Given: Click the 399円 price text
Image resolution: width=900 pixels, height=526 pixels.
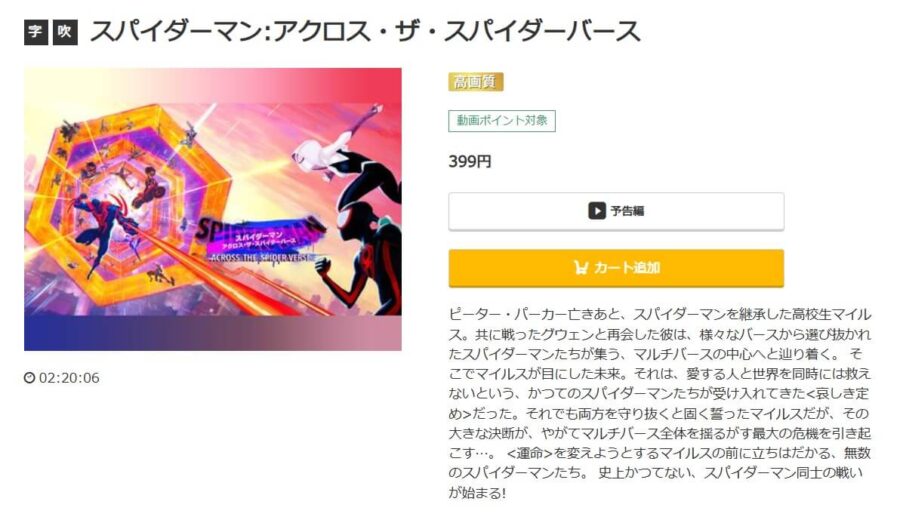Looking at the screenshot, I should click(470, 162).
